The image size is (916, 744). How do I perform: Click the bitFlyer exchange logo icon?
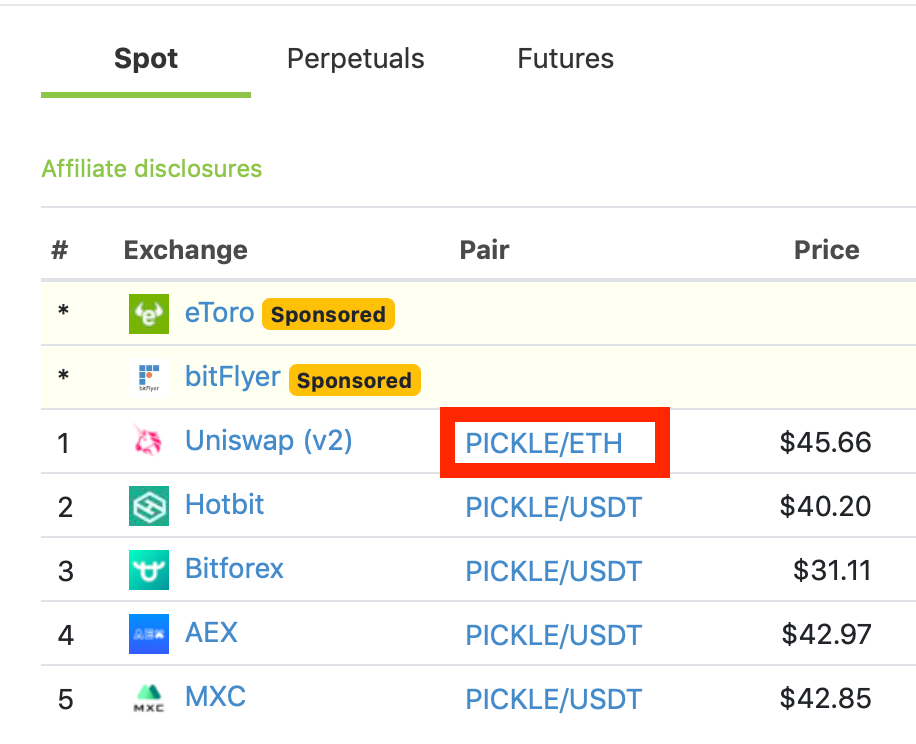[149, 378]
